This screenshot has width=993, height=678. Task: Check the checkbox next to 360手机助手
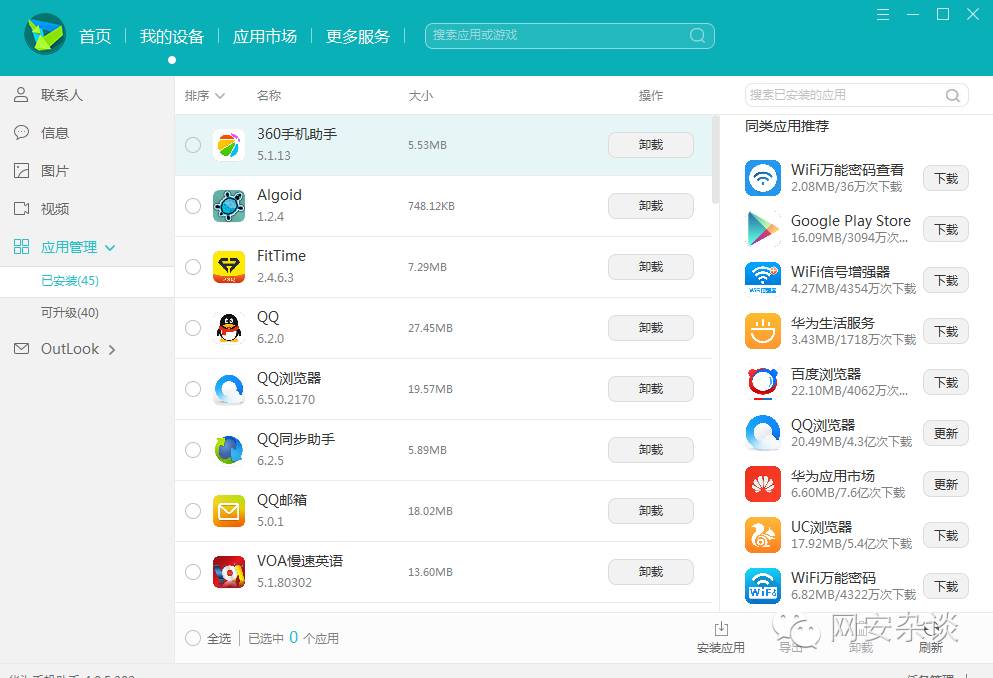pyautogui.click(x=192, y=144)
